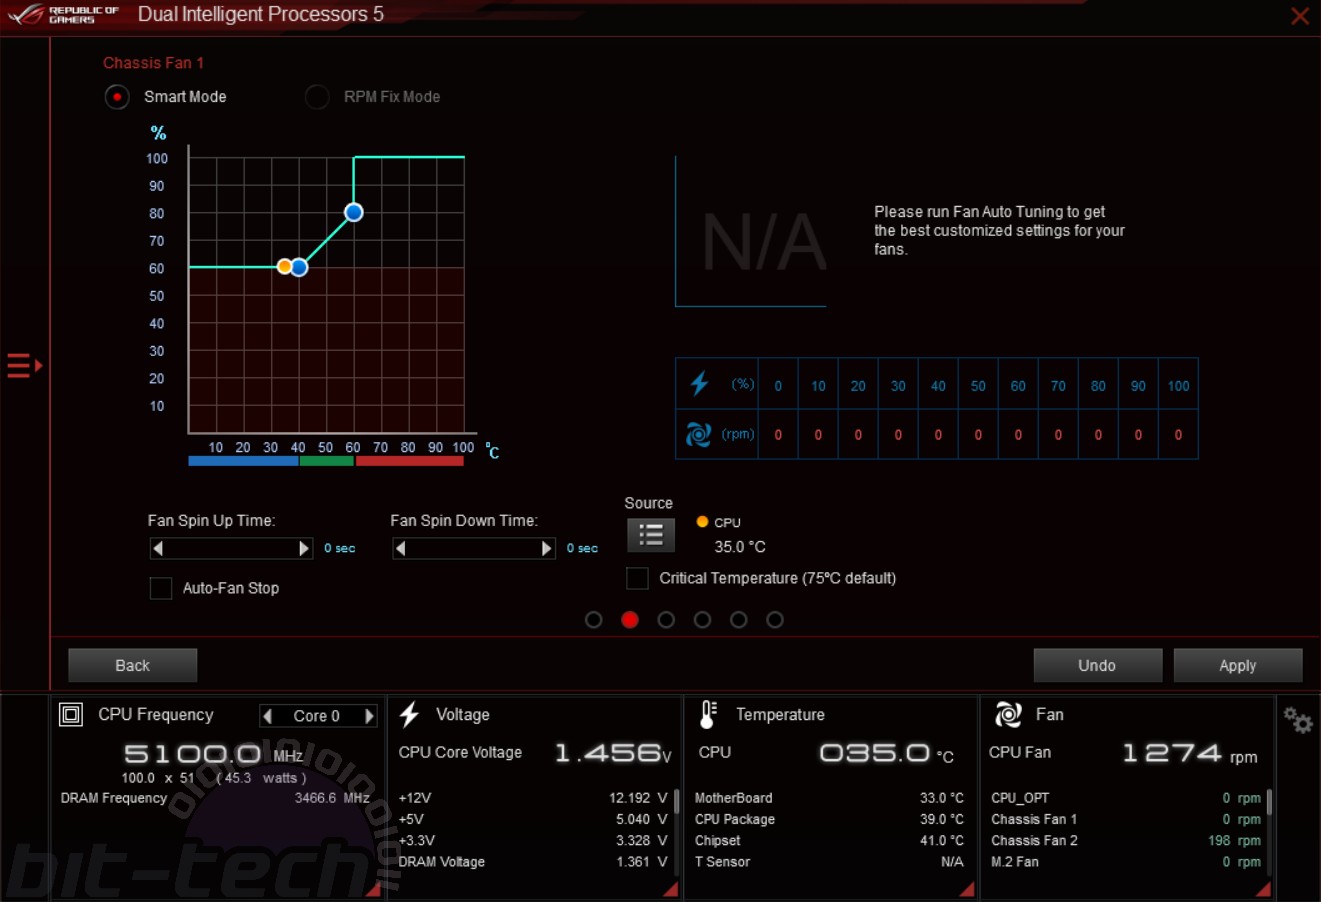Decrease Fan Spin Up Time with left arrow
The image size is (1321, 902).
[157, 548]
